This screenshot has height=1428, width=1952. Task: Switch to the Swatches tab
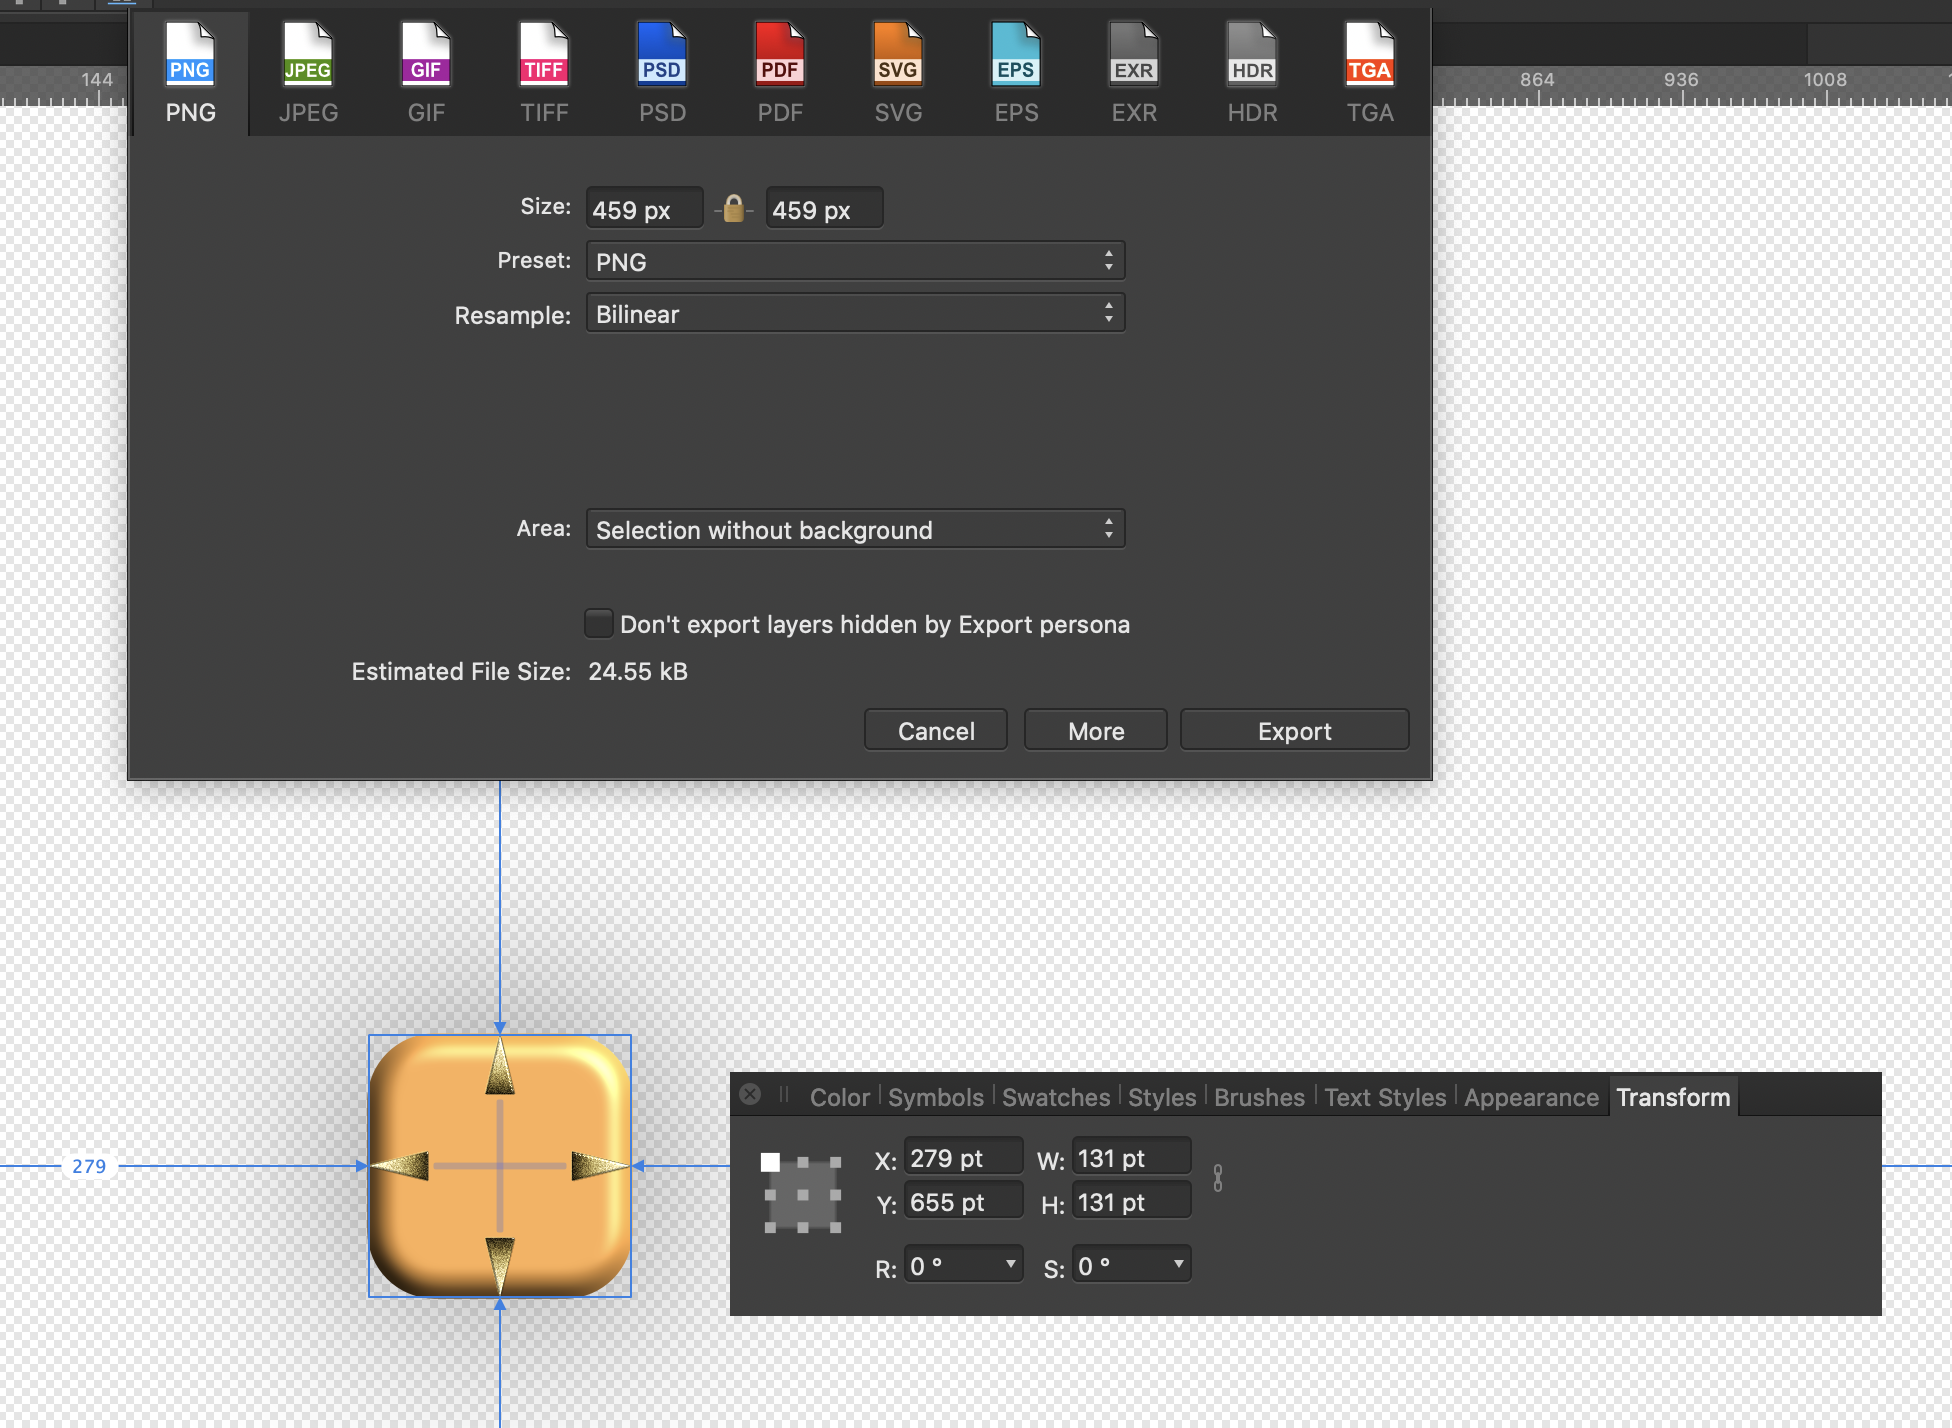point(1056,1097)
